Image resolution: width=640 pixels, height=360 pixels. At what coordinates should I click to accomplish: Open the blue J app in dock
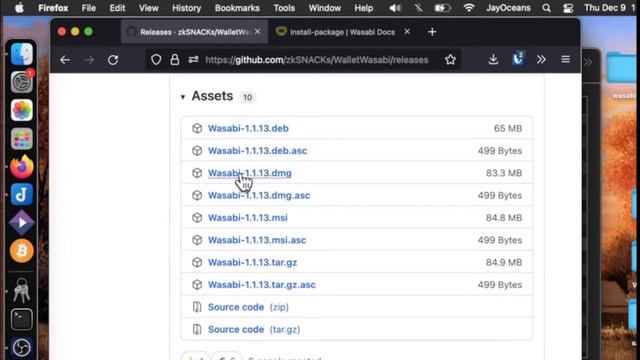coord(22,195)
